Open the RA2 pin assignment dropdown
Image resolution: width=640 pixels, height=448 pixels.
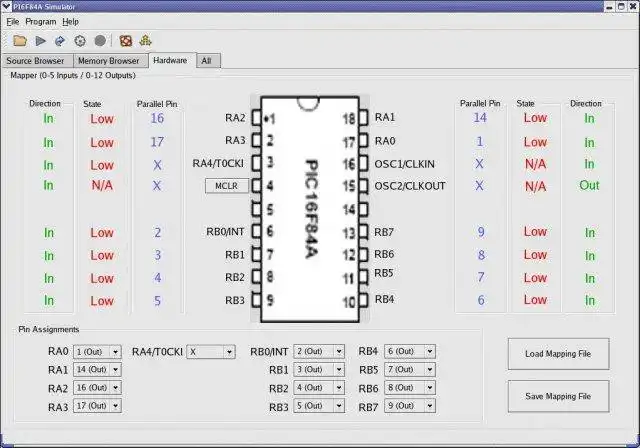pyautogui.click(x=97, y=388)
